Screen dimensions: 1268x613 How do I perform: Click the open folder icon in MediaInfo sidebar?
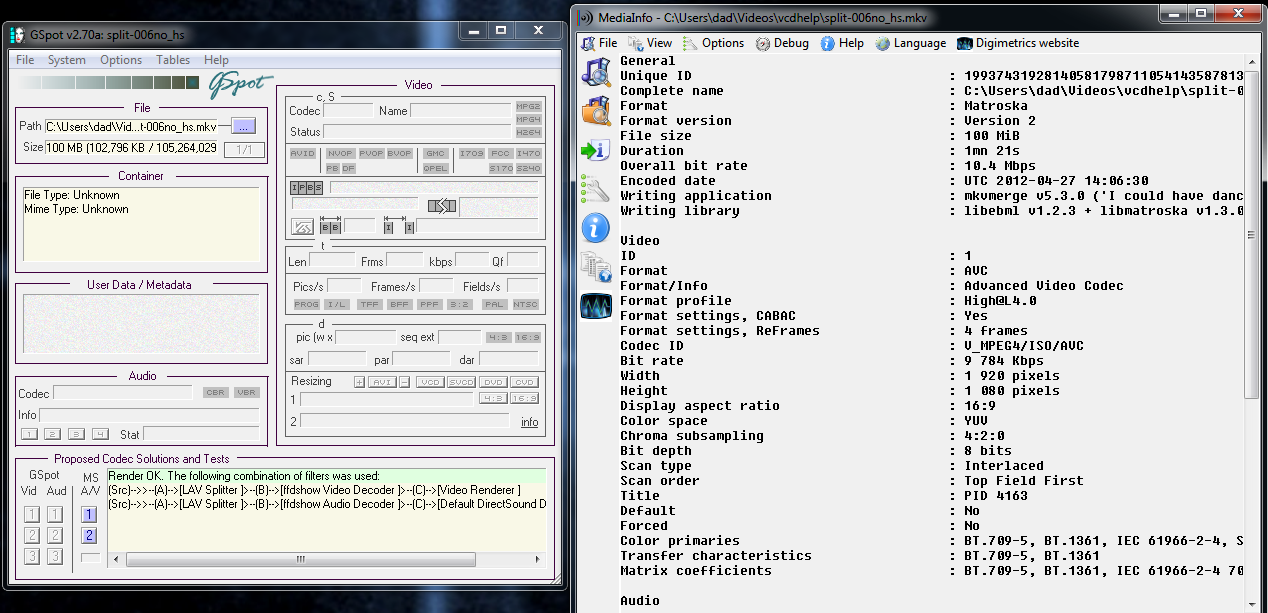(x=597, y=110)
